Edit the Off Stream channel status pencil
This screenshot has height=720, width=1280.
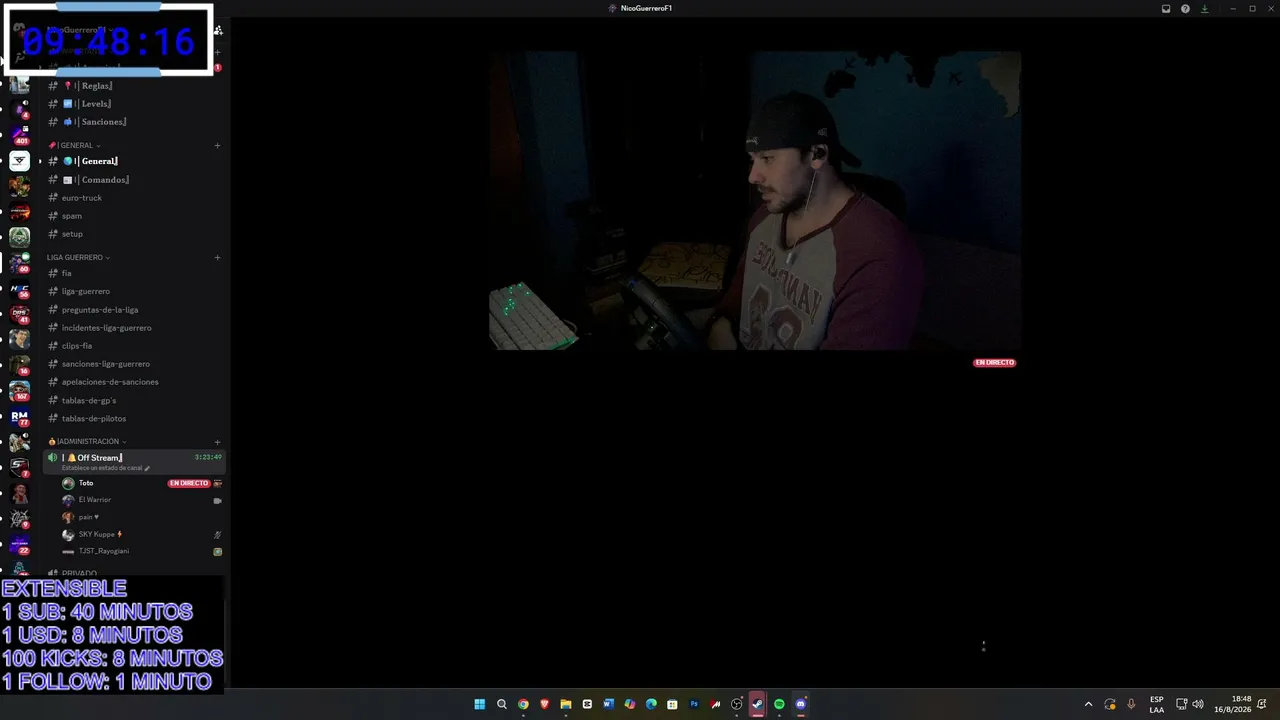click(147, 468)
